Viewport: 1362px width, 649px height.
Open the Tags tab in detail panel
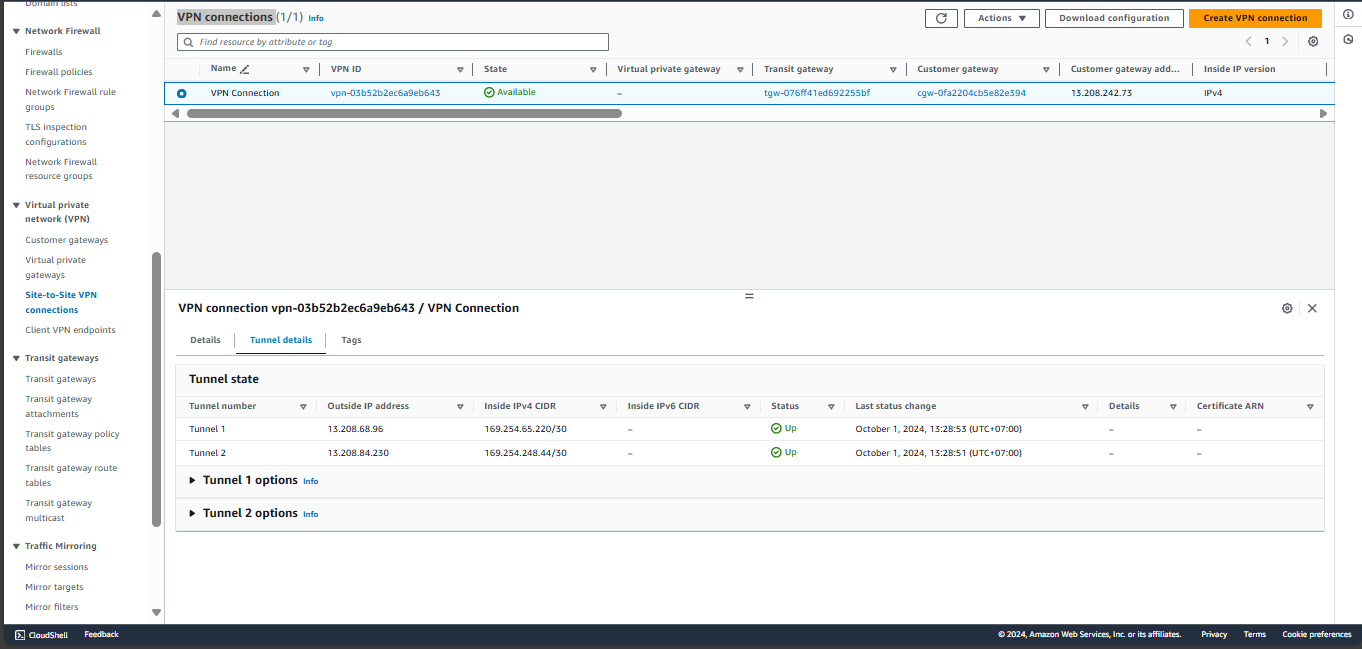click(x=351, y=340)
